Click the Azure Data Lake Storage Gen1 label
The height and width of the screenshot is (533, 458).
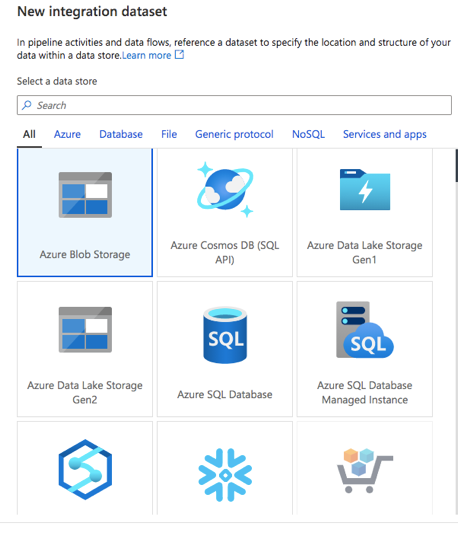[x=365, y=252]
